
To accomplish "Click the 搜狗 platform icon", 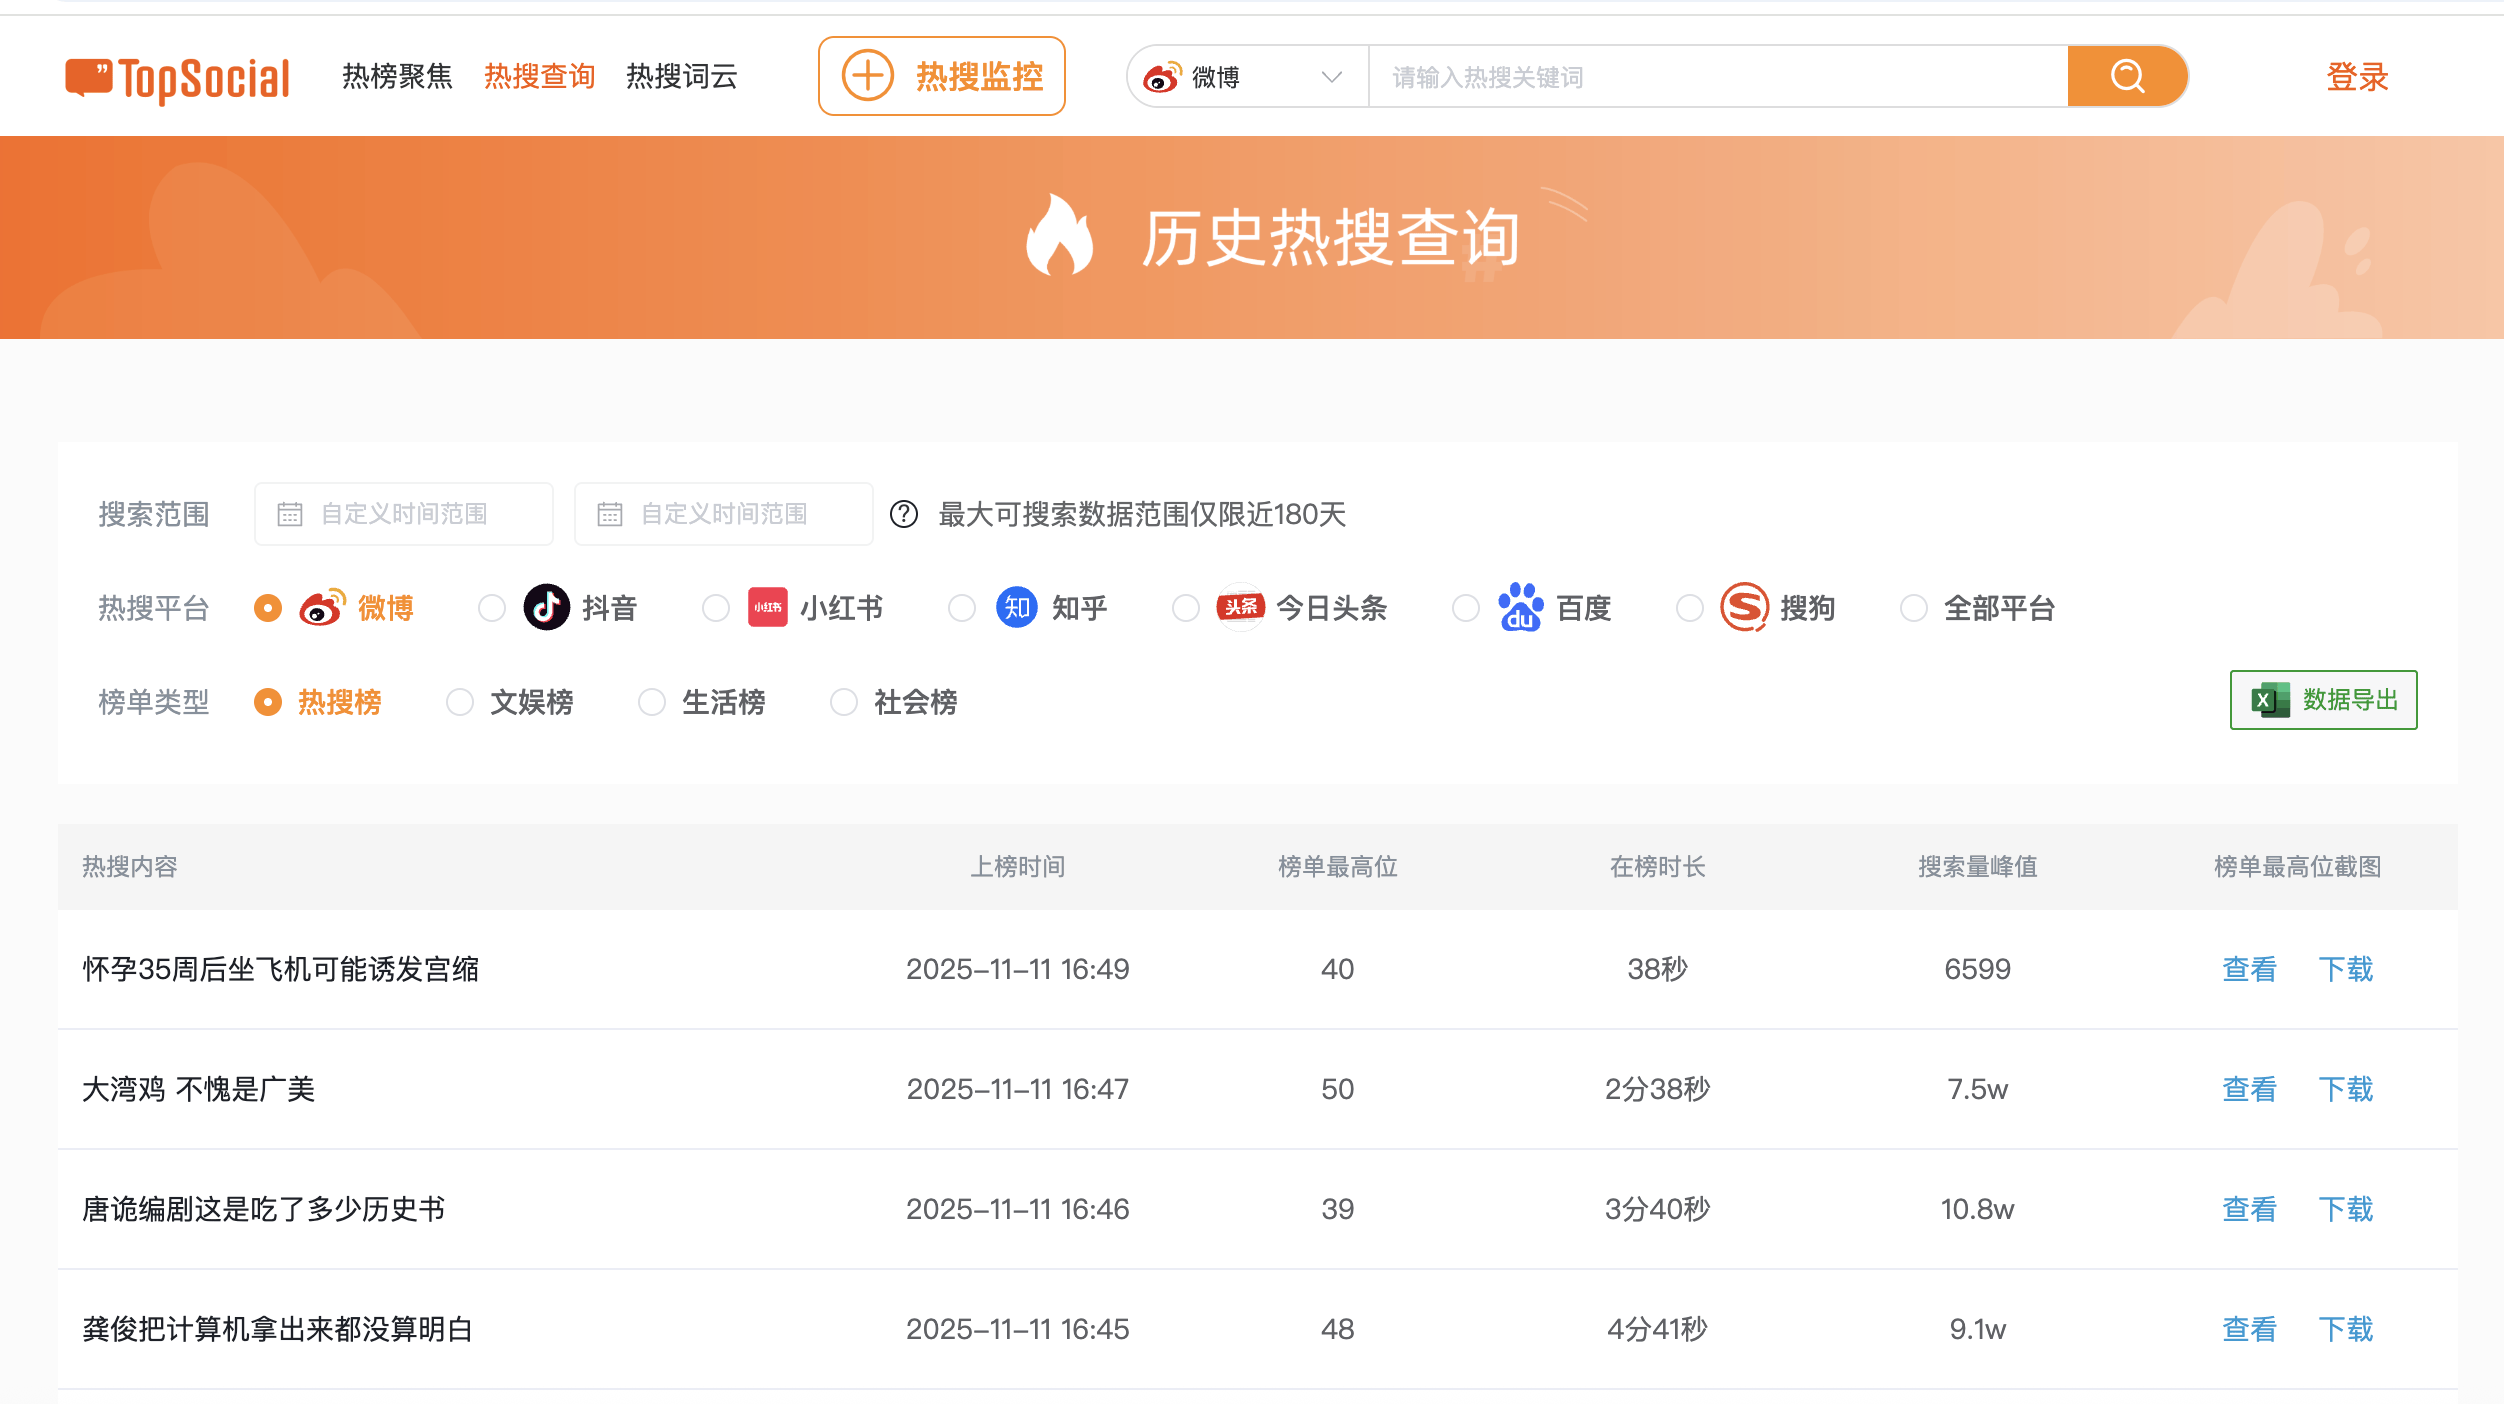I will coord(1745,607).
